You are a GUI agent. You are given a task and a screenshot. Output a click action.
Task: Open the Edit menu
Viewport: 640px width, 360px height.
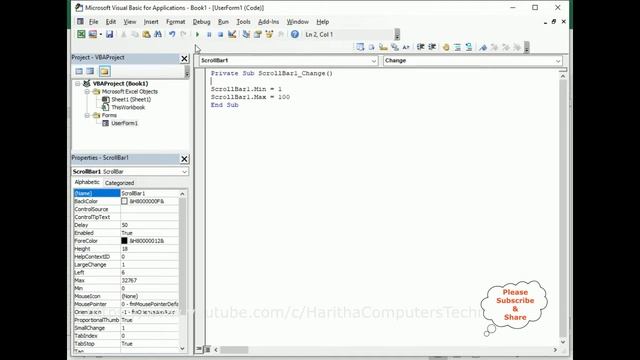(111, 22)
